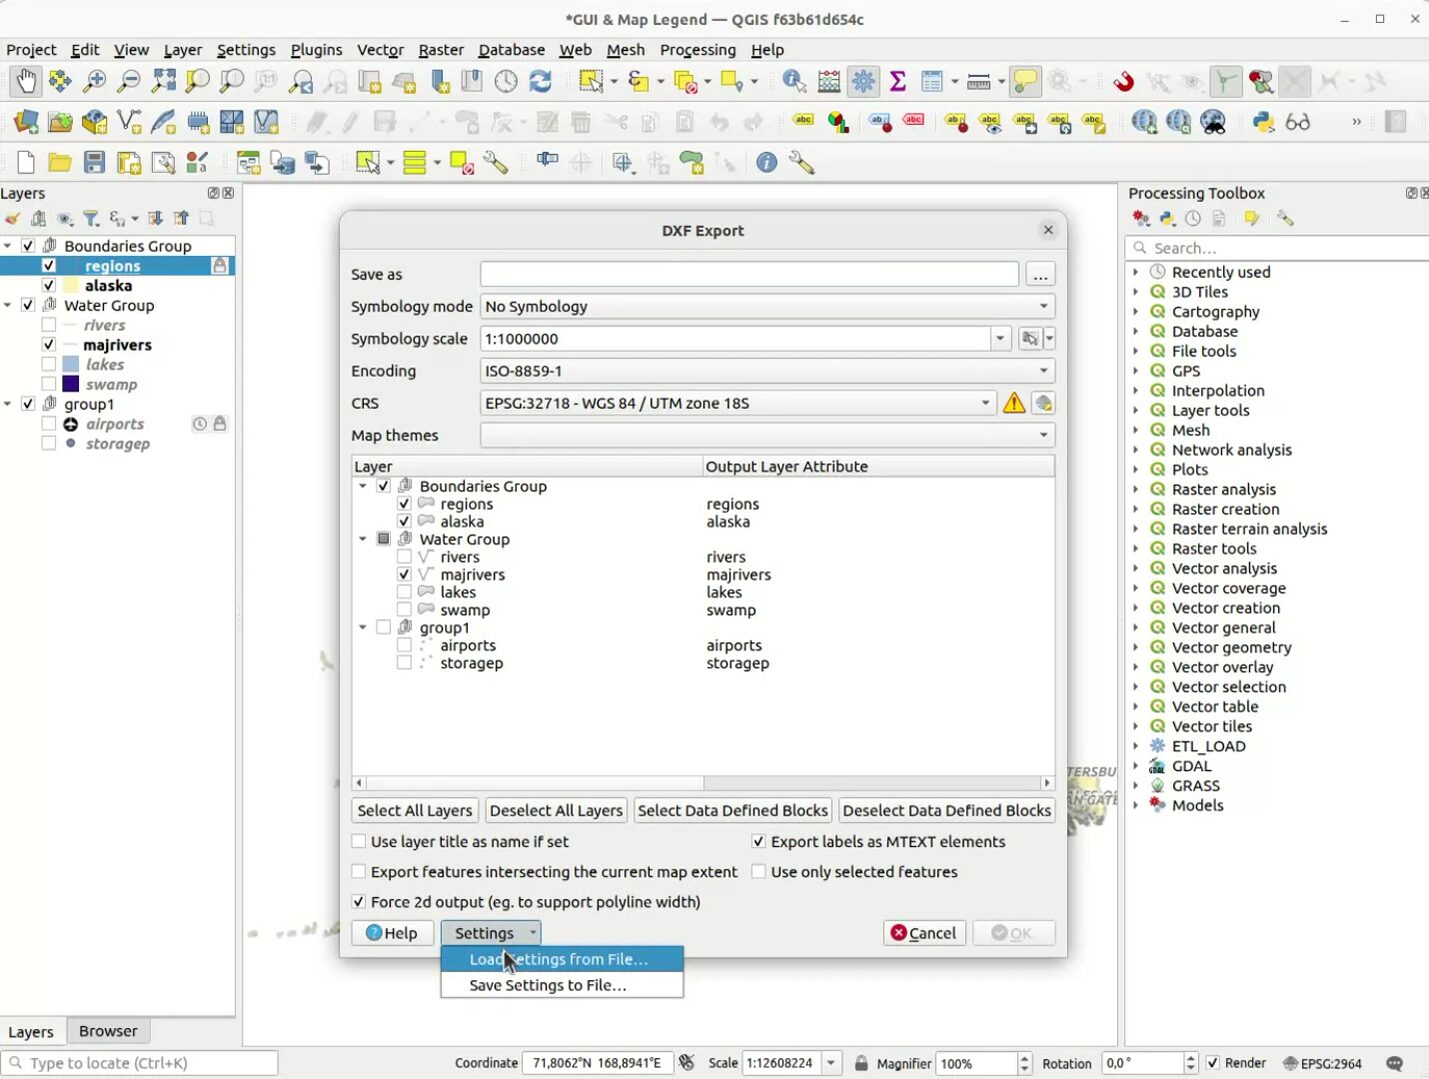The height and width of the screenshot is (1079, 1429).
Task: Expand Vector geometry in Processing Toolbox
Action: click(1136, 648)
